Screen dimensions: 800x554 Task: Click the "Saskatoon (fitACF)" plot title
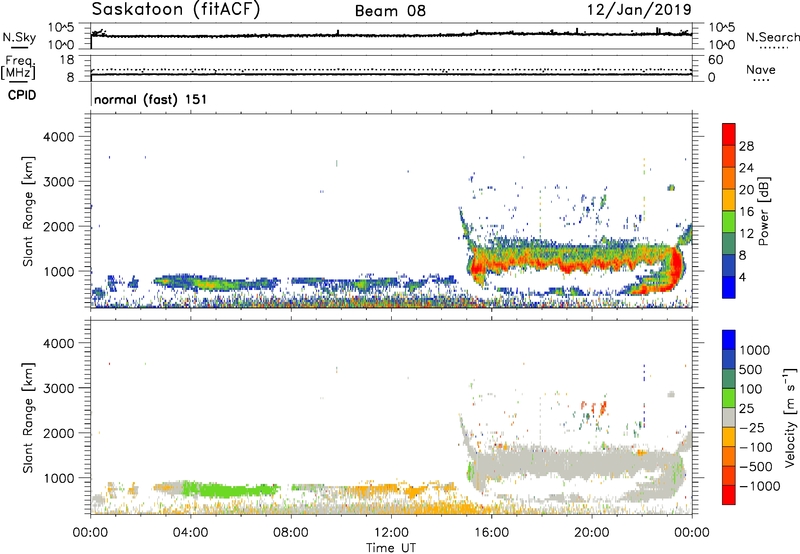176,10
